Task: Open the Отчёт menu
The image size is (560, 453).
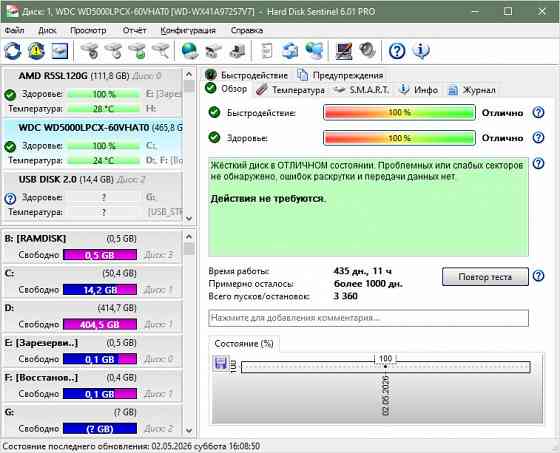Action: [x=134, y=30]
